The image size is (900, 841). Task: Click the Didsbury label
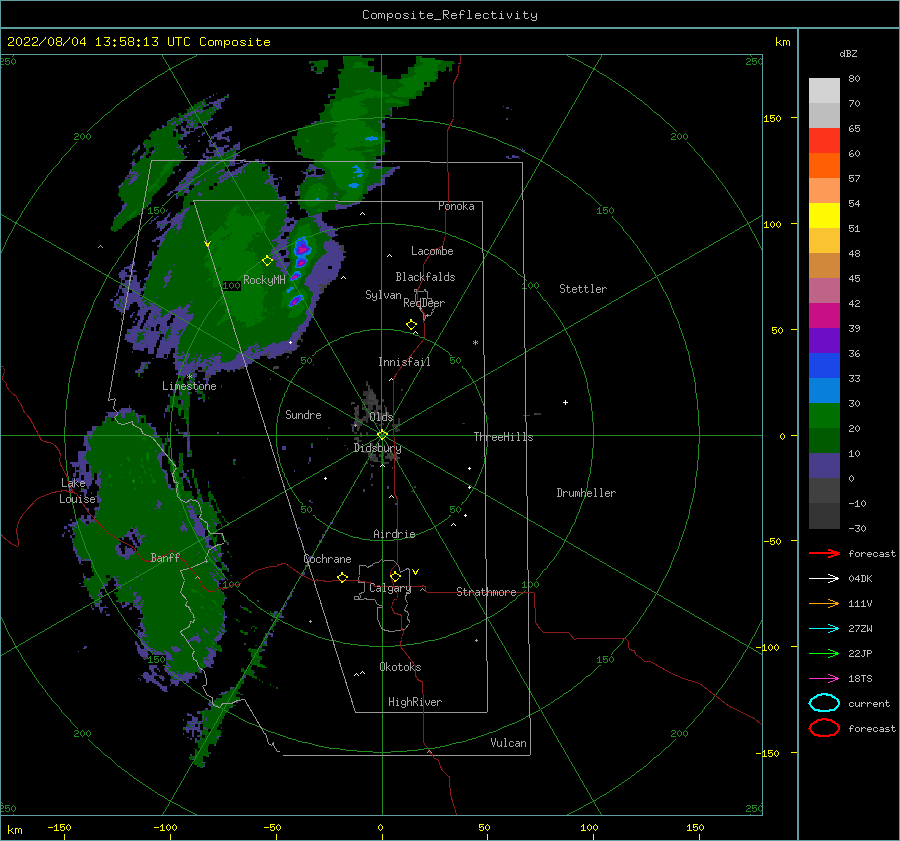tap(377, 448)
